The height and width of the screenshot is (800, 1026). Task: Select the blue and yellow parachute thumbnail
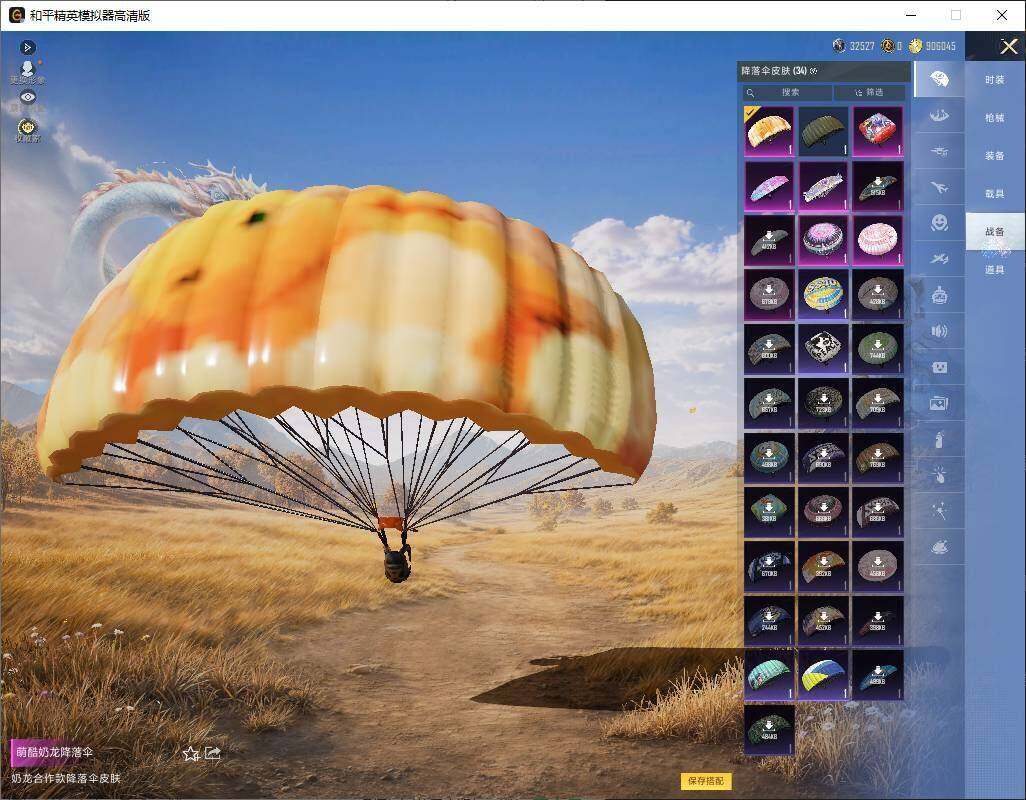(823, 675)
